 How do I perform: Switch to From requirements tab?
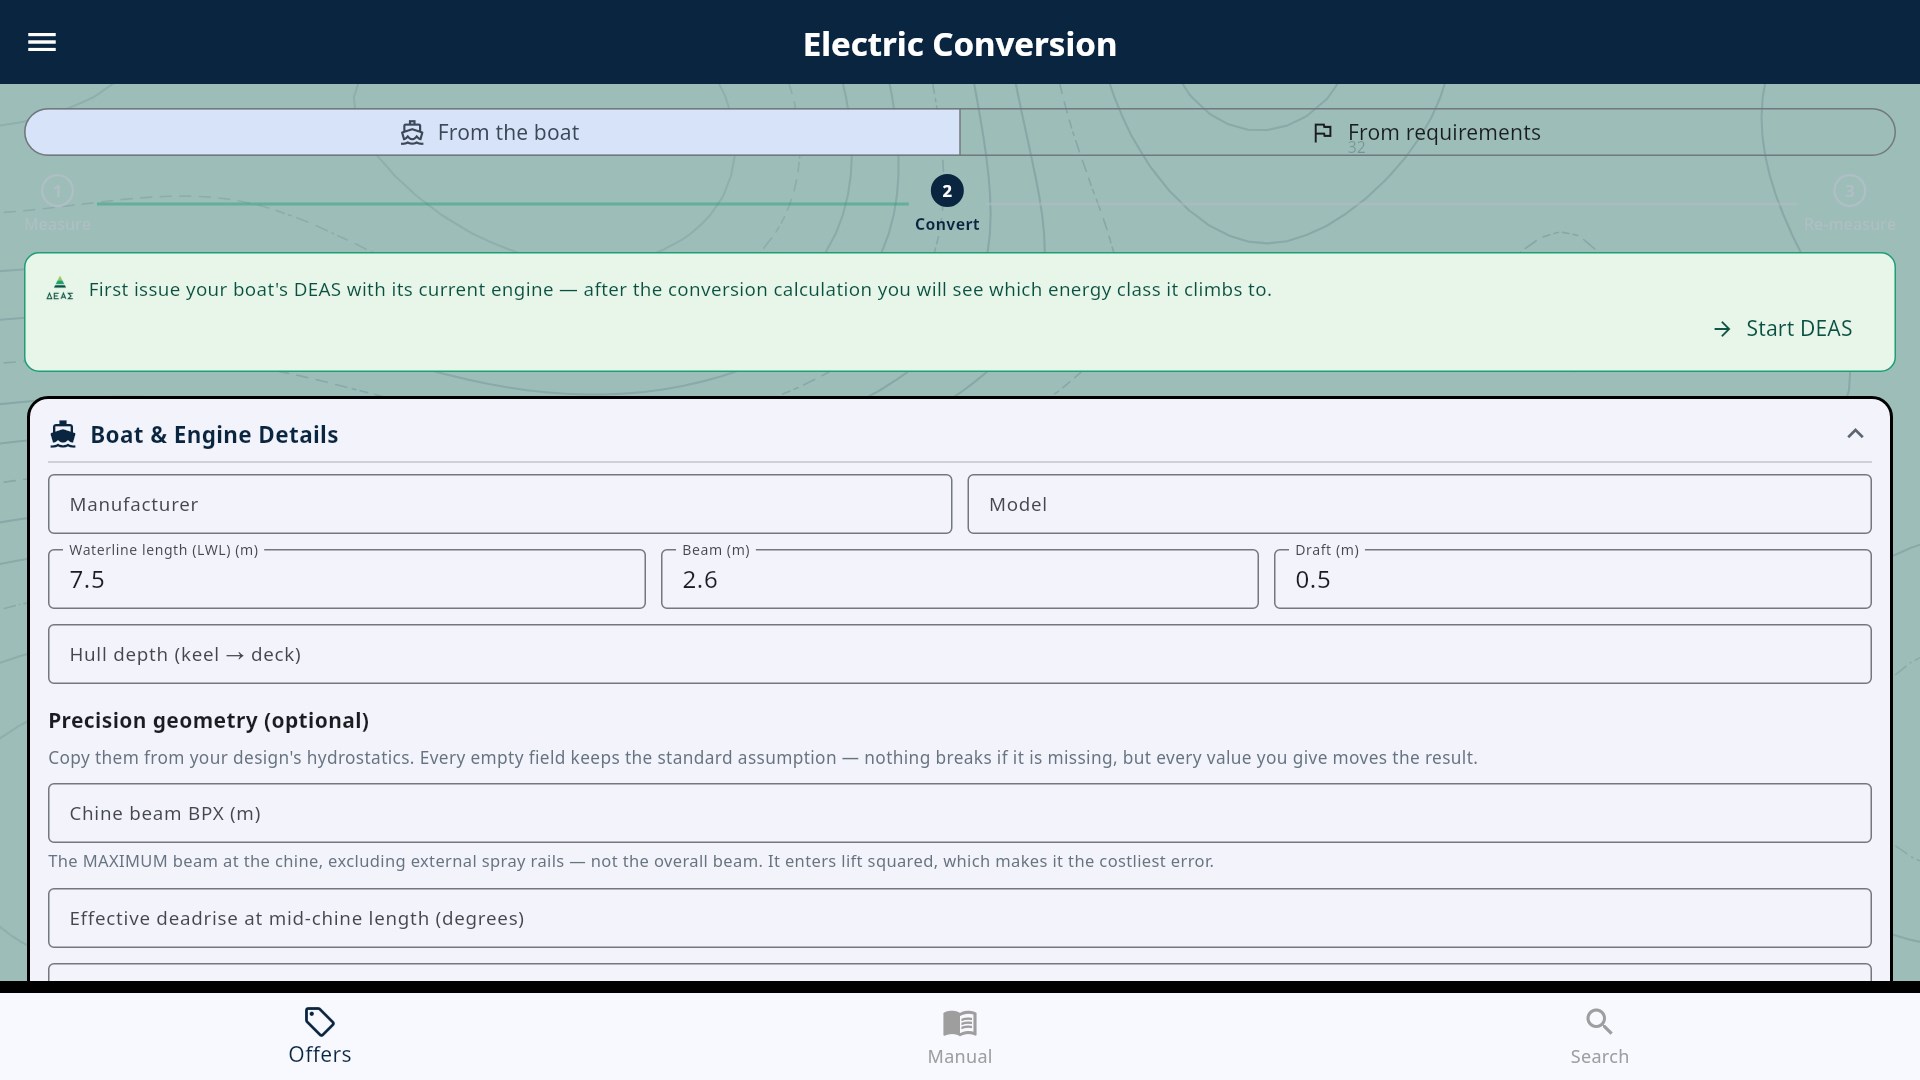(x=1427, y=132)
